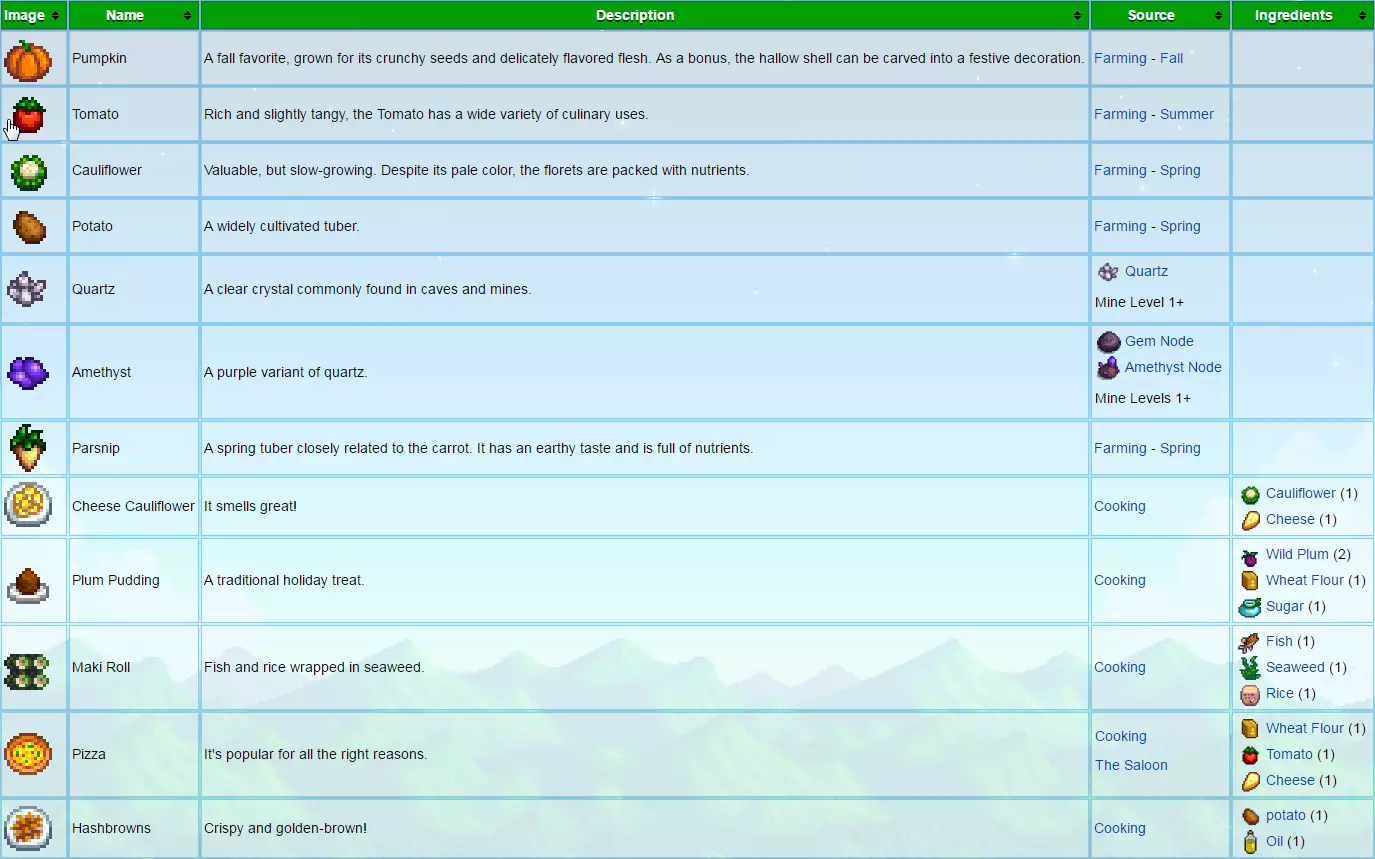Follow the Spring link in the Cauliflower row
Image resolution: width=1375 pixels, height=859 pixels.
point(1180,171)
